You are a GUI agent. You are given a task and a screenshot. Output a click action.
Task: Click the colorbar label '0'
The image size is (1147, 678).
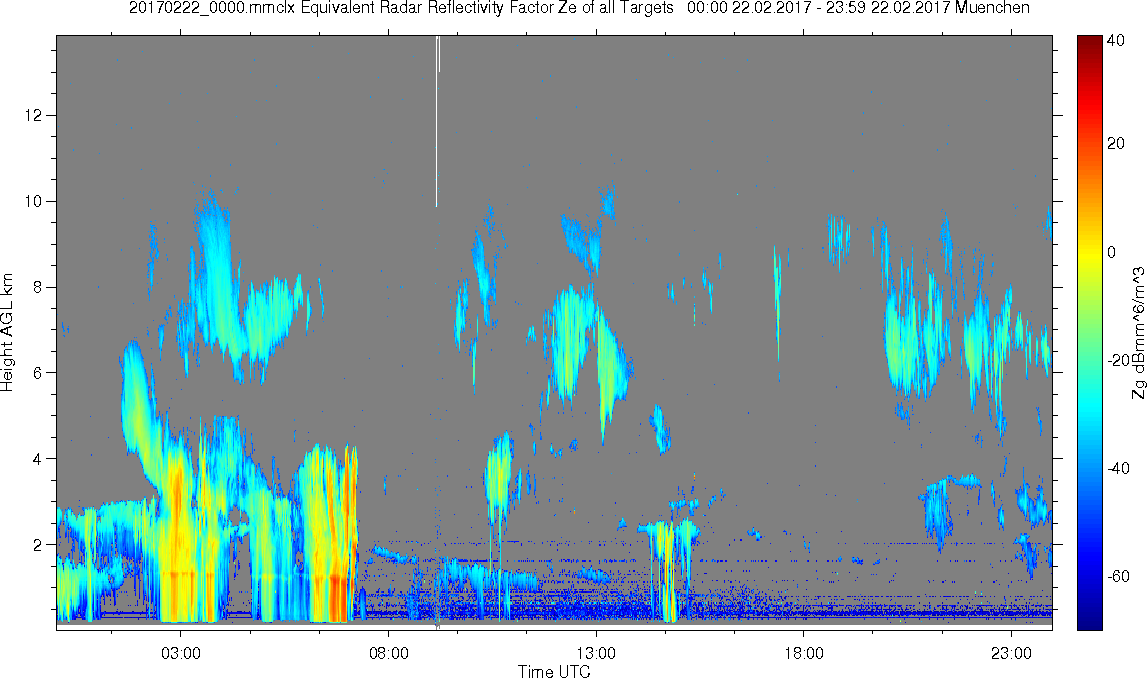tap(1112, 252)
